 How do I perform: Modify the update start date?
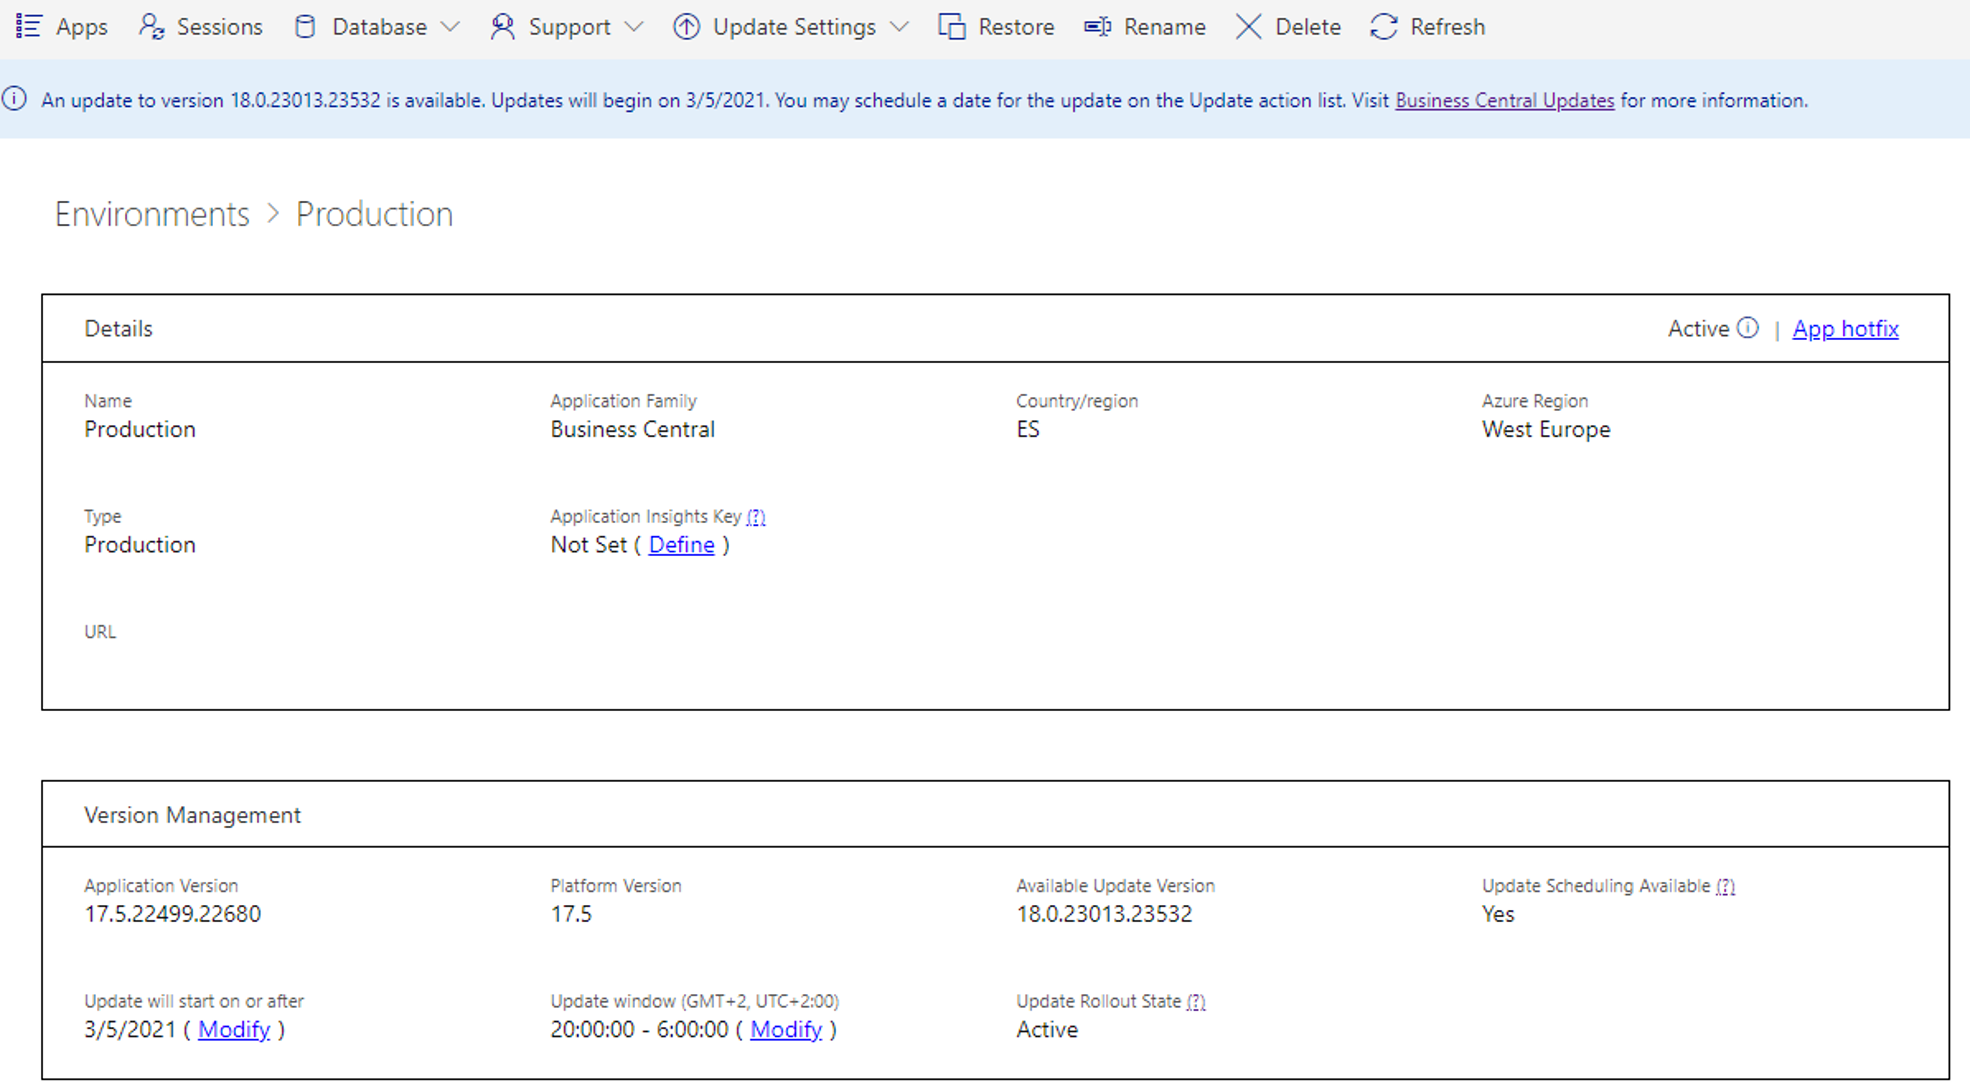[234, 1030]
